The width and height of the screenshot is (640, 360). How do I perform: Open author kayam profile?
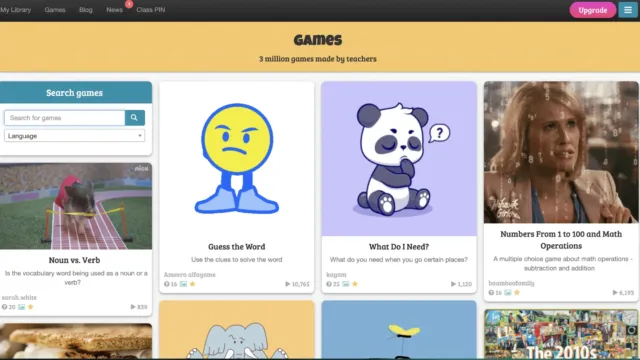coord(336,275)
